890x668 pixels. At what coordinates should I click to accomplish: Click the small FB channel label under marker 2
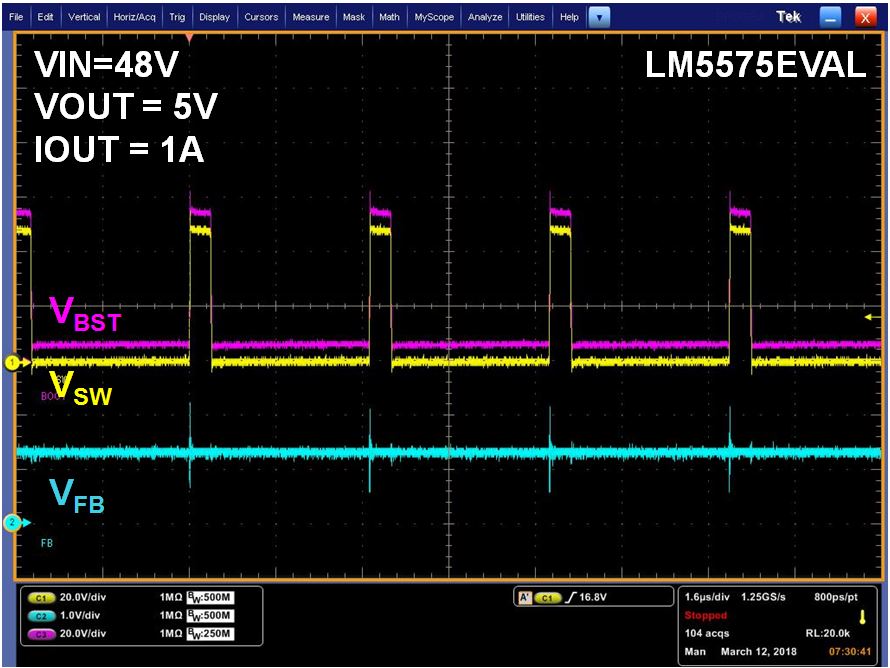pos(47,543)
